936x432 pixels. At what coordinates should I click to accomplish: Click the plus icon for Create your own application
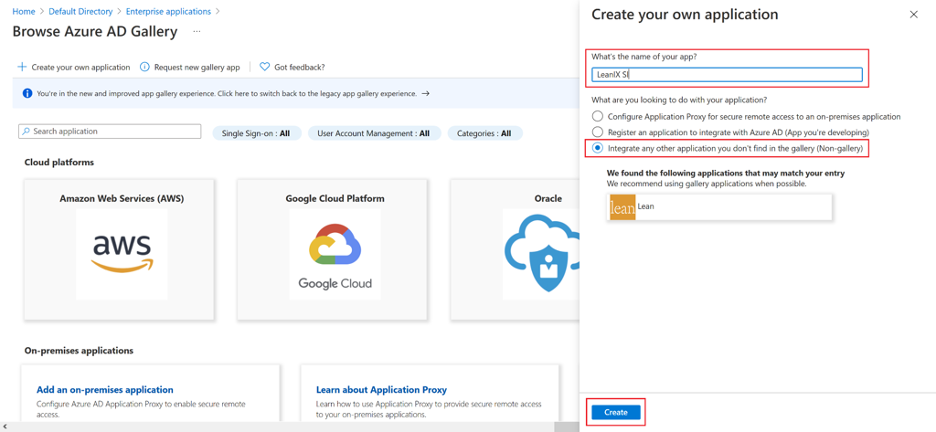pyautogui.click(x=22, y=67)
